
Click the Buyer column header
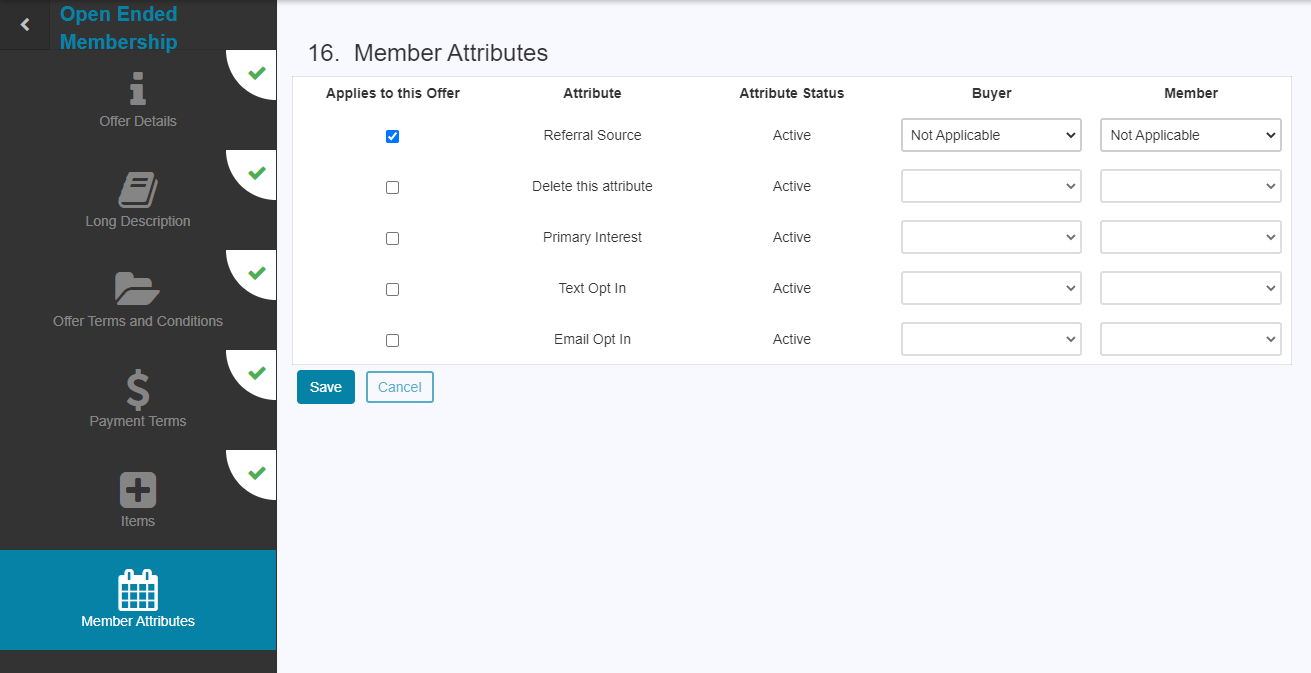pos(992,93)
